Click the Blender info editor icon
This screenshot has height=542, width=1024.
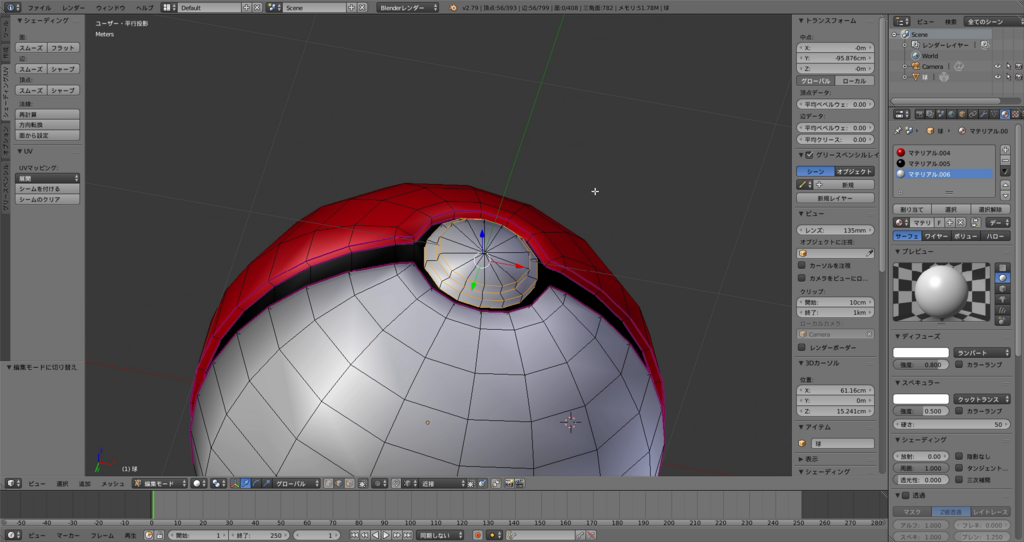pos(11,7)
